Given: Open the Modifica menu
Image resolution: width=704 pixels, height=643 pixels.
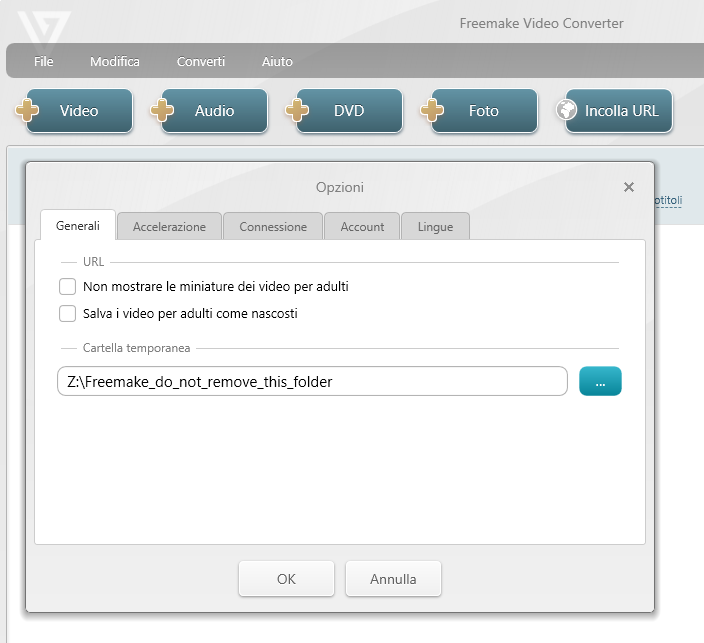Looking at the screenshot, I should pos(114,61).
